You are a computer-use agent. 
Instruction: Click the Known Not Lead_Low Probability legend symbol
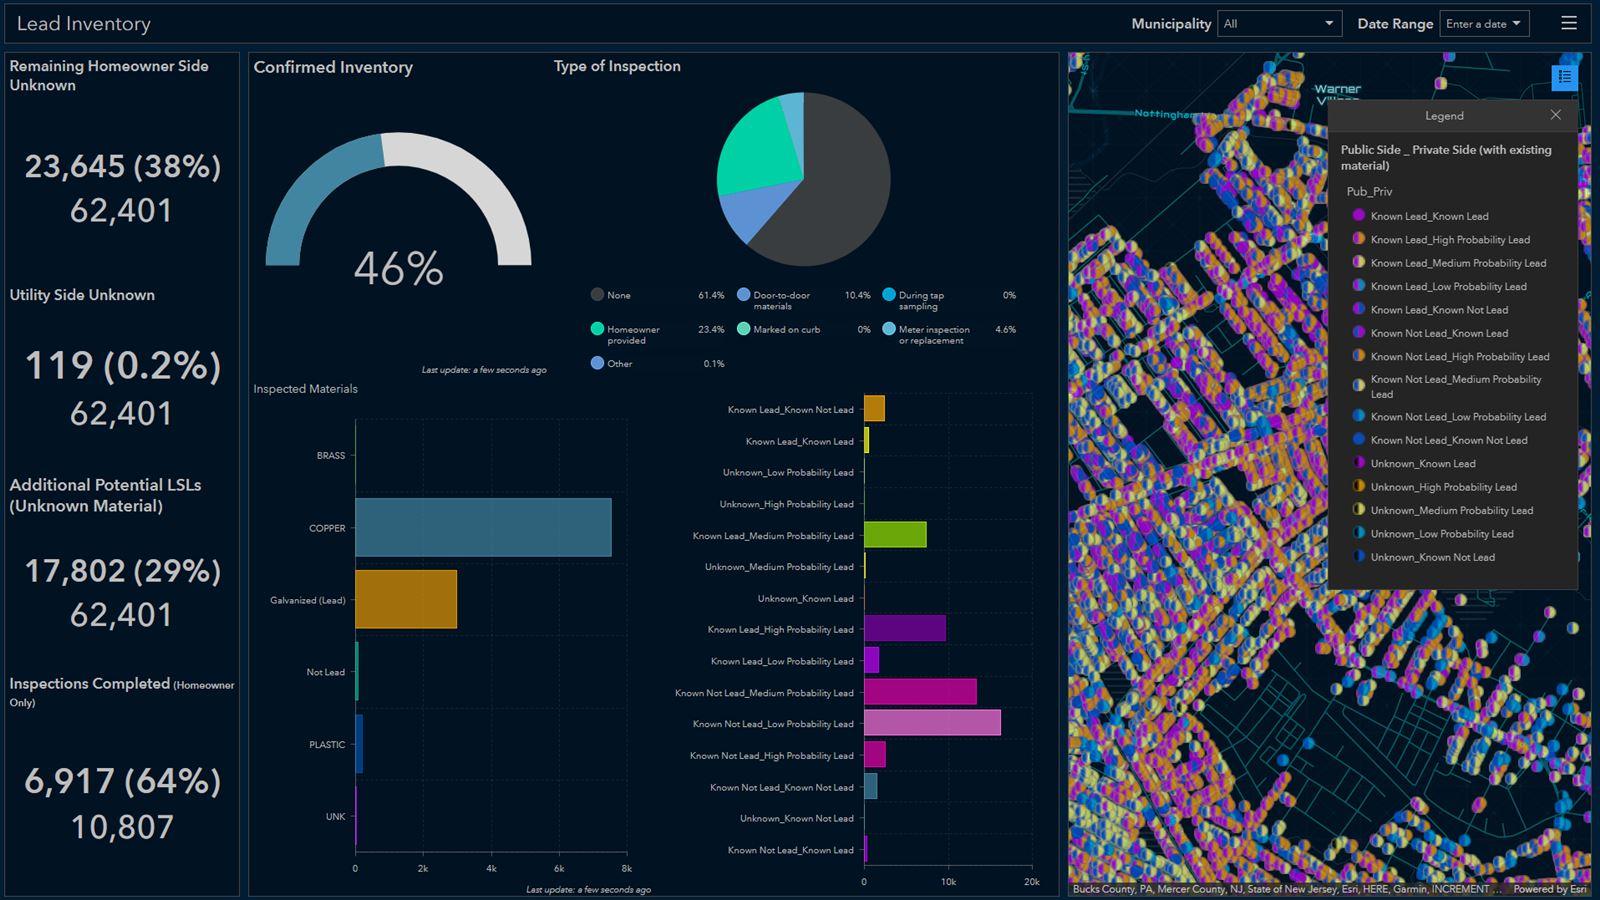coord(1359,416)
